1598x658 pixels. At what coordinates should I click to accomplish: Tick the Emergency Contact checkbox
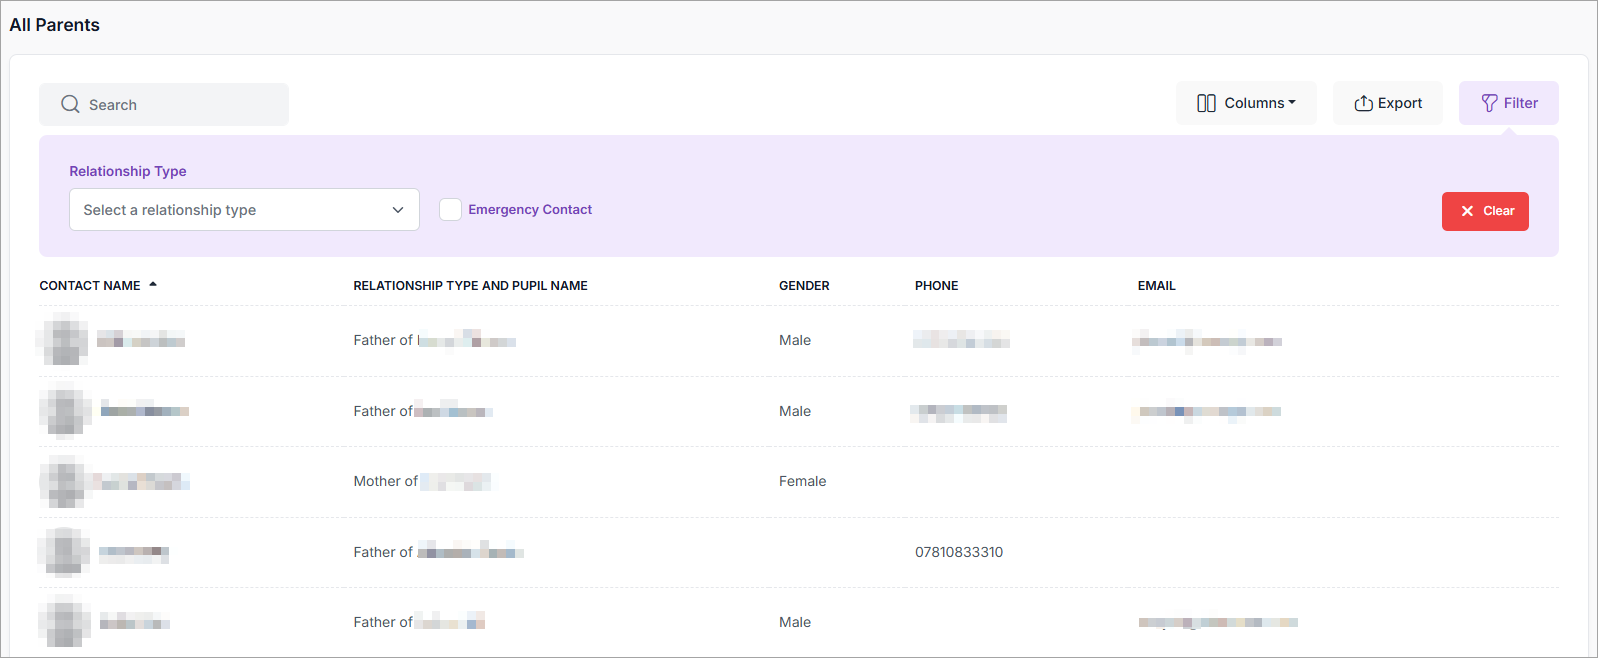450,209
